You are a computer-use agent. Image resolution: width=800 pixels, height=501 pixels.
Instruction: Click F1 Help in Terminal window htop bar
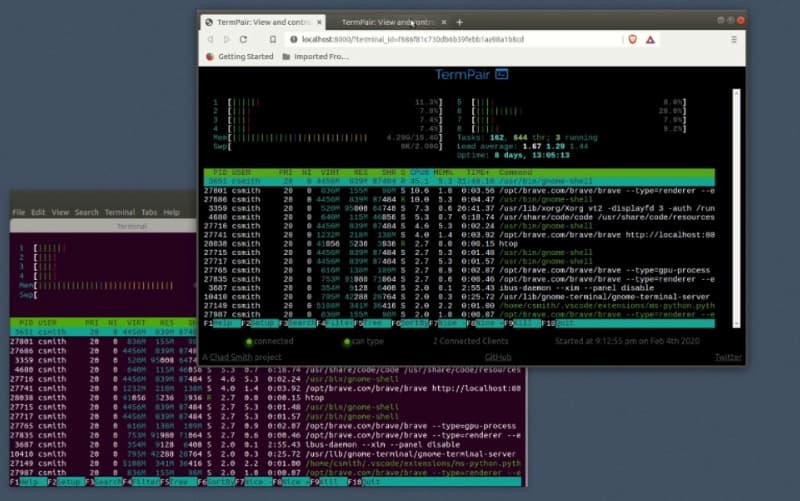[x=28, y=482]
